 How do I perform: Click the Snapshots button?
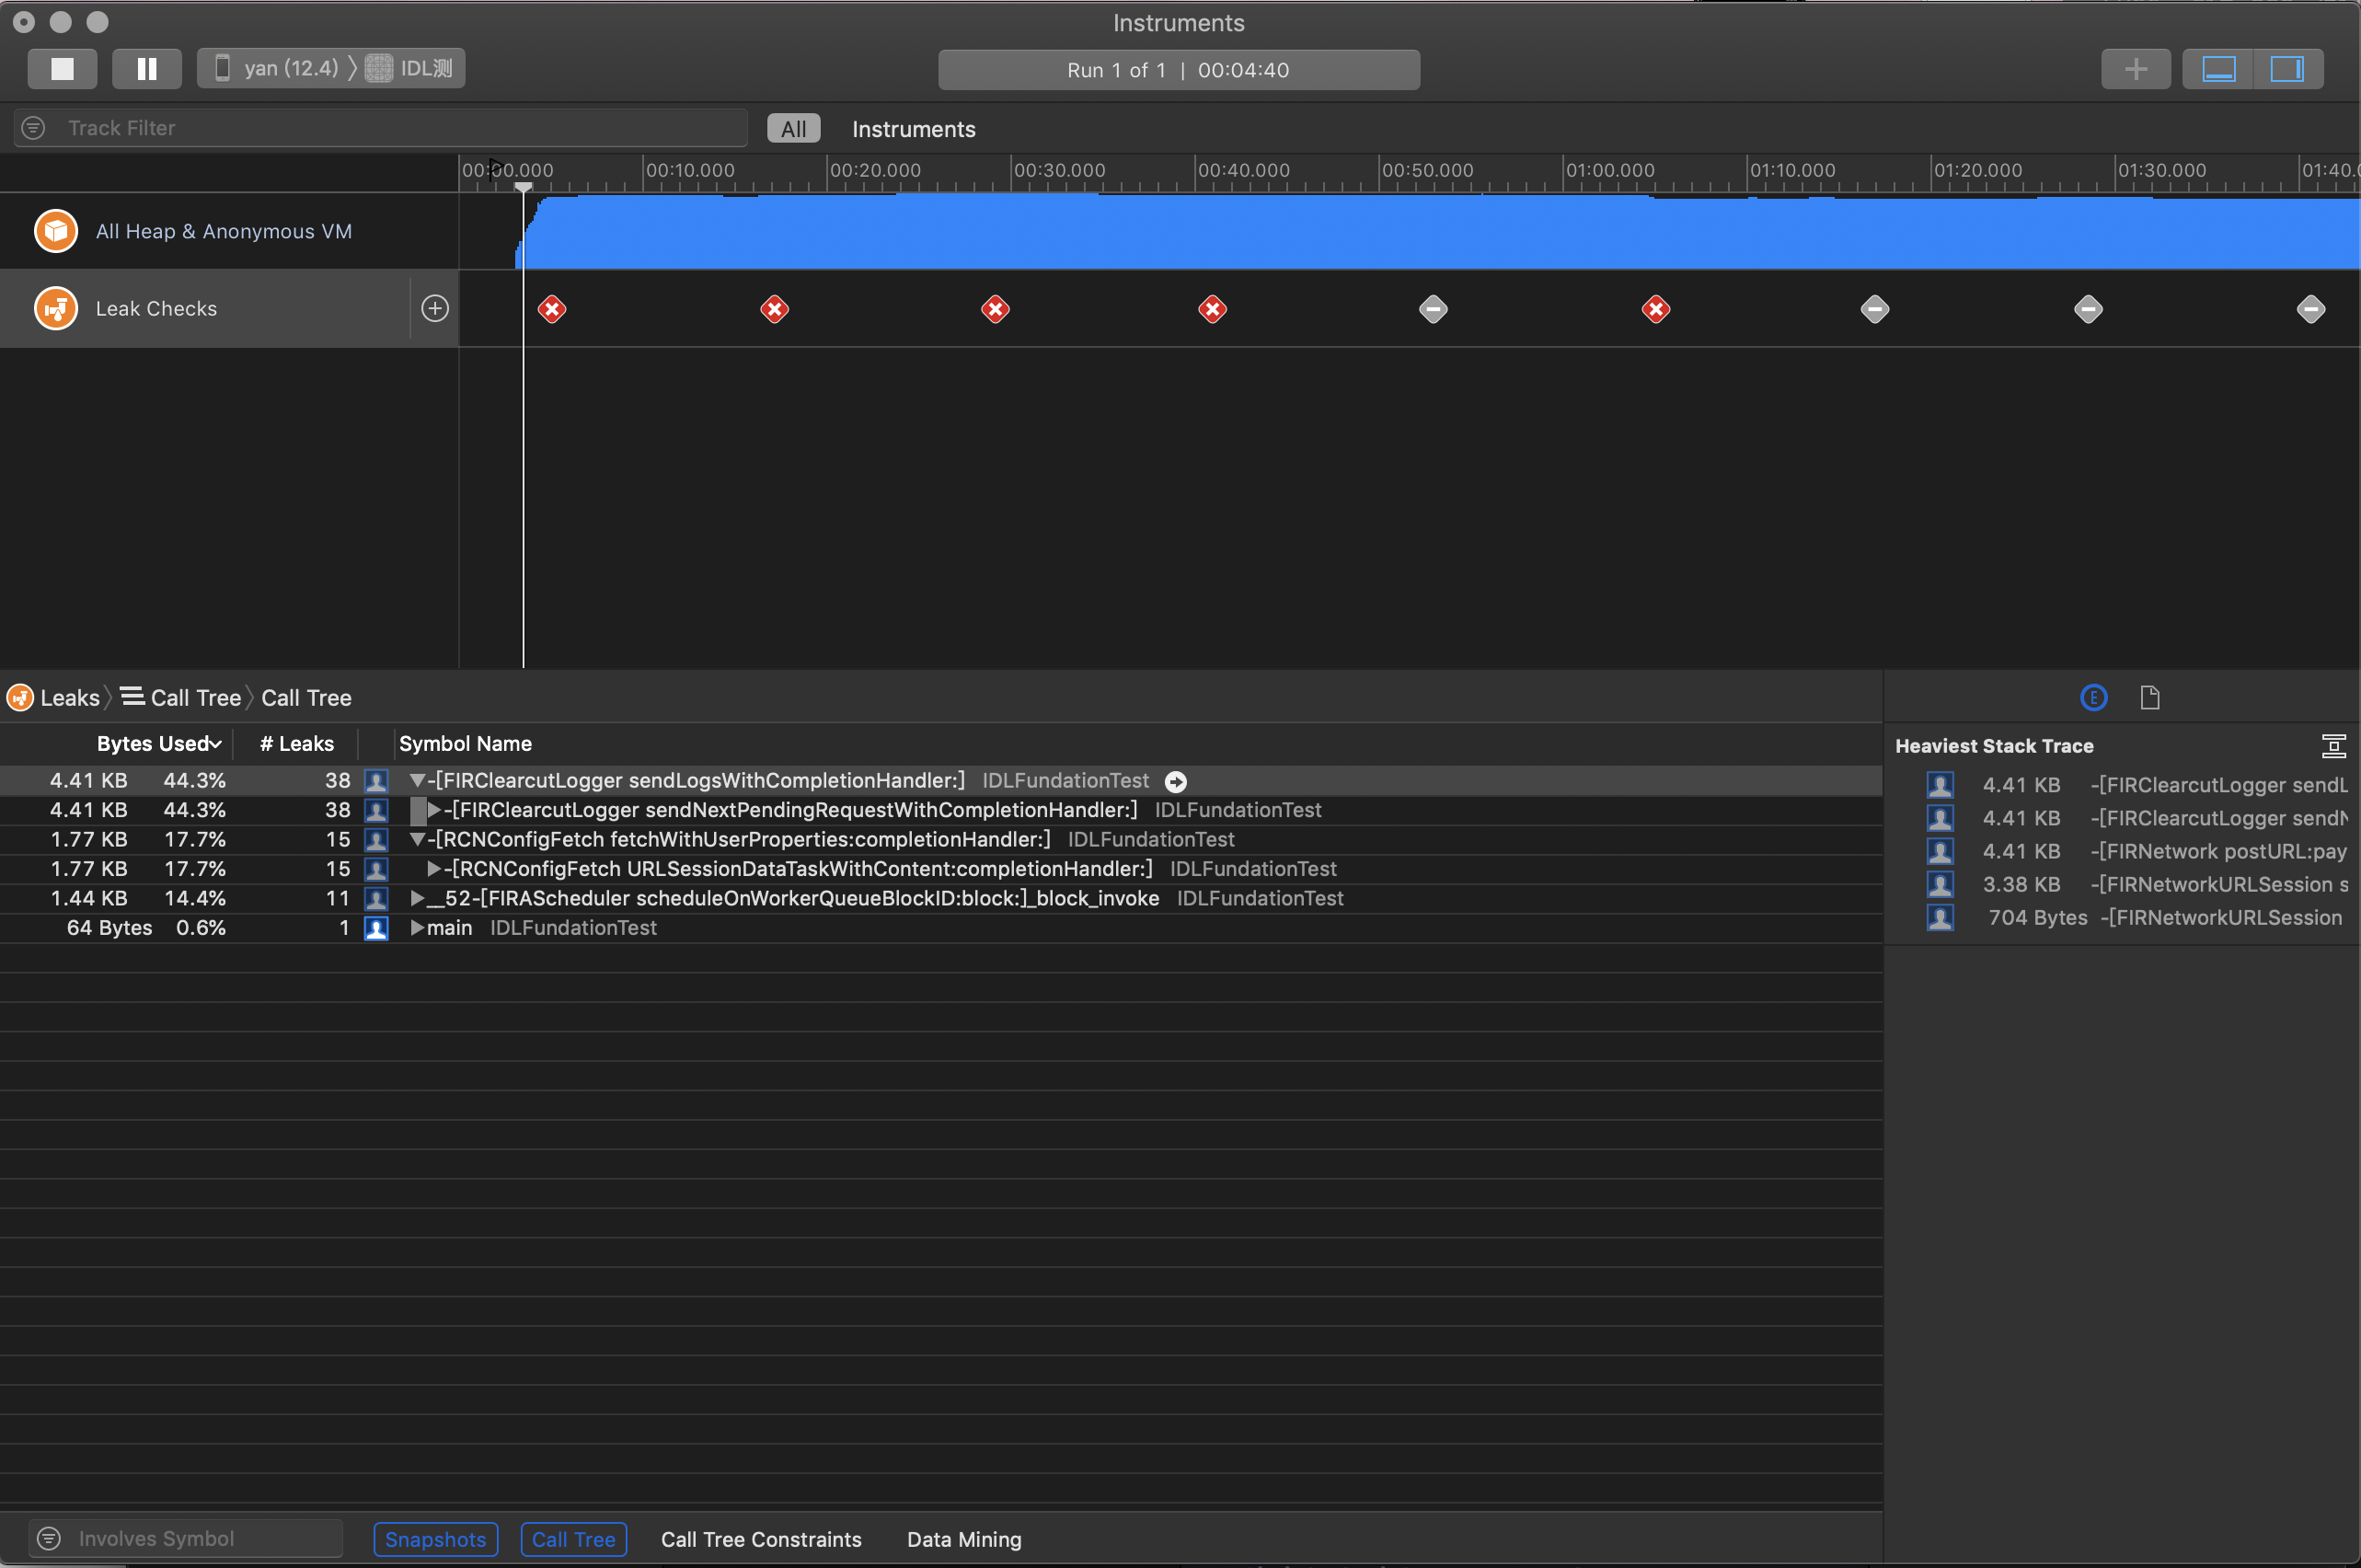point(435,1539)
